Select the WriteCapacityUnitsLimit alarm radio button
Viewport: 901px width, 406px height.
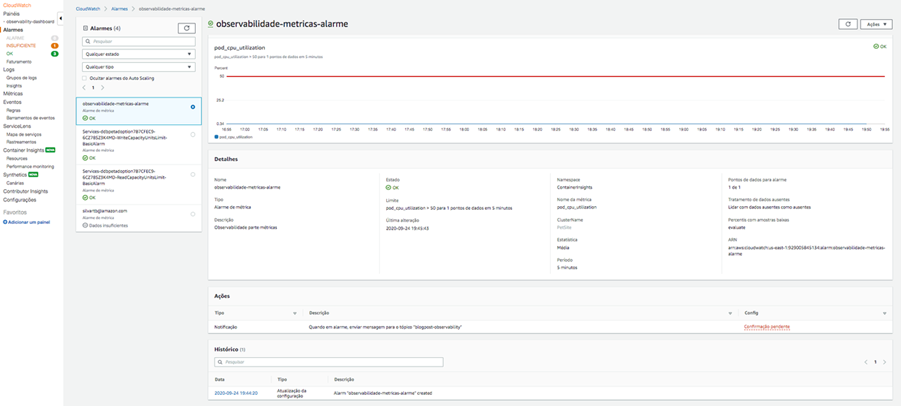click(192, 134)
